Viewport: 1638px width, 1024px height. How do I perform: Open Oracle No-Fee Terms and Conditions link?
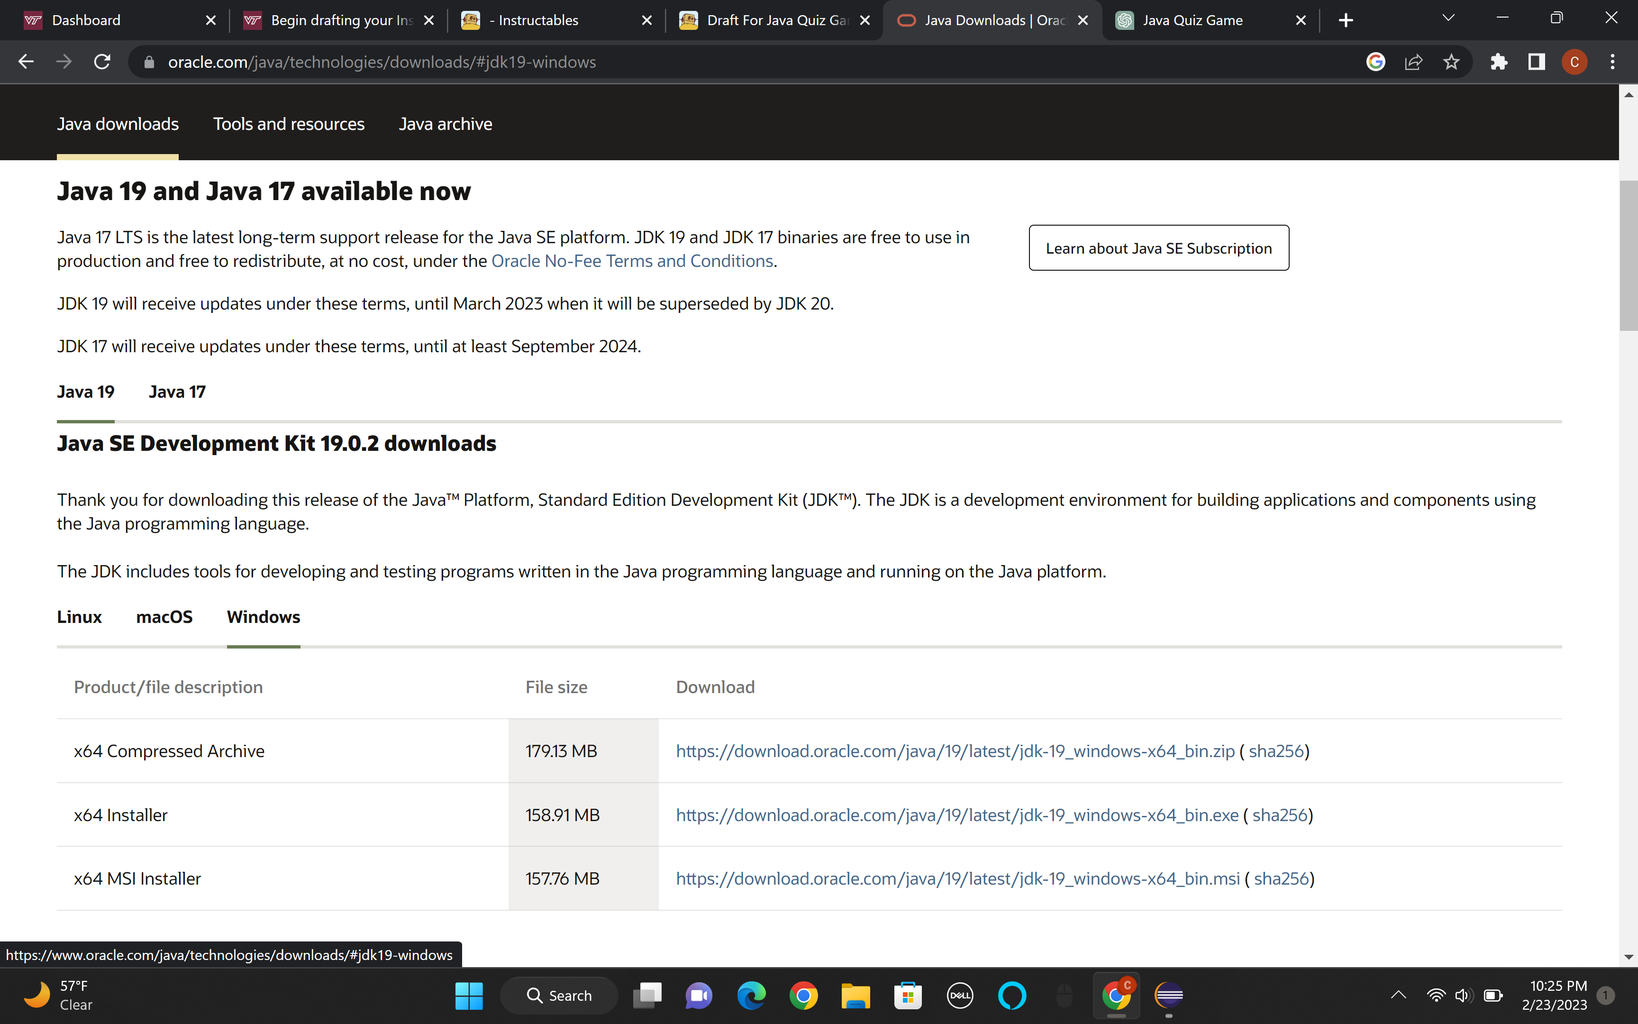(632, 261)
